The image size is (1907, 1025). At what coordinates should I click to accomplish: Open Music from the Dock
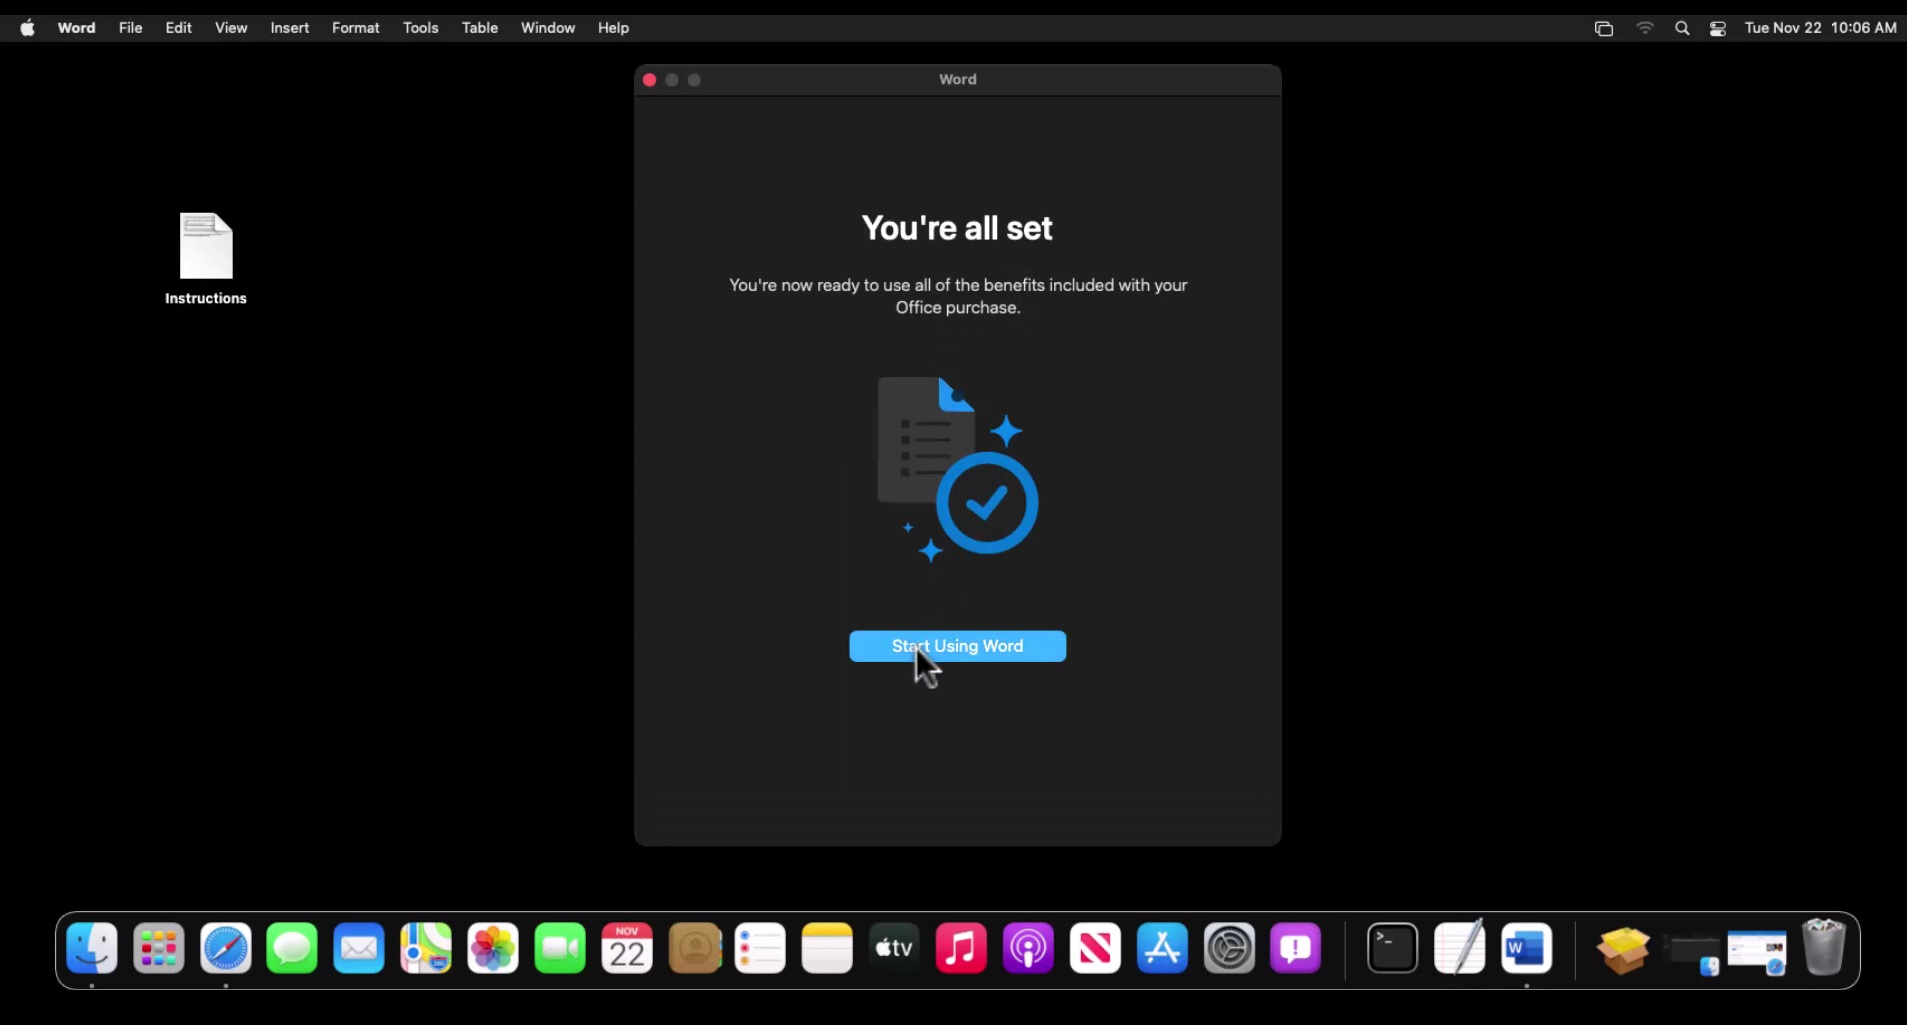(961, 948)
